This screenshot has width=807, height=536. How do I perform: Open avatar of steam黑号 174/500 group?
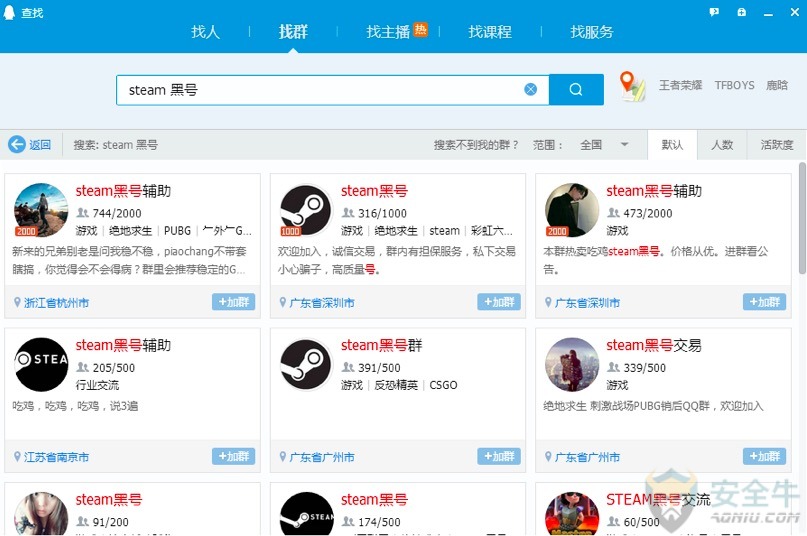(x=306, y=513)
